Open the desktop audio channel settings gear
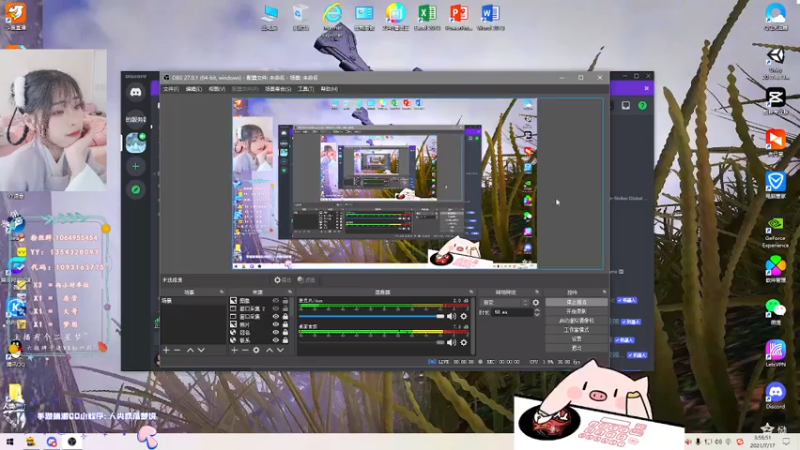Viewport: 800px width, 450px height. point(463,342)
